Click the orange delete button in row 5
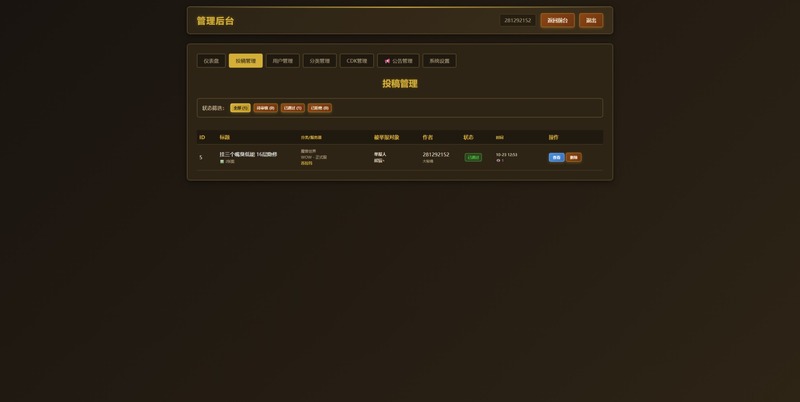 coord(573,157)
